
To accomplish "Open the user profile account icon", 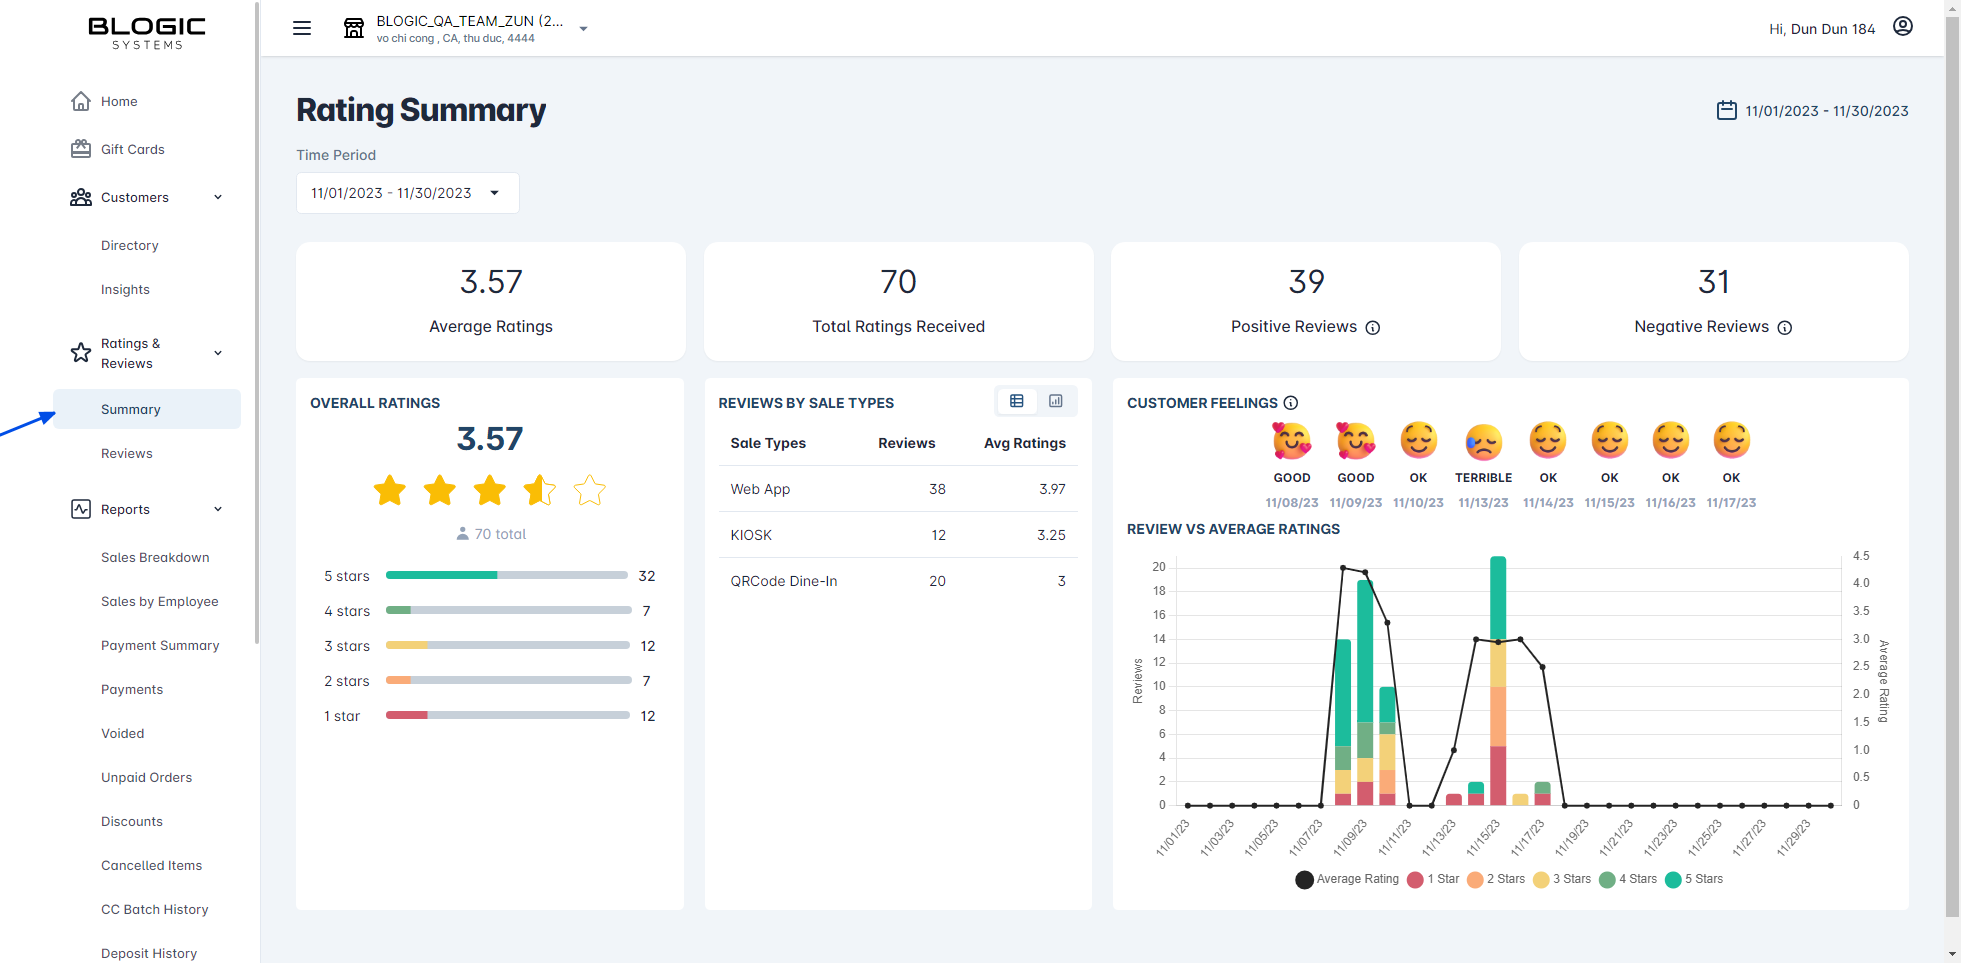I will 1902,27.
